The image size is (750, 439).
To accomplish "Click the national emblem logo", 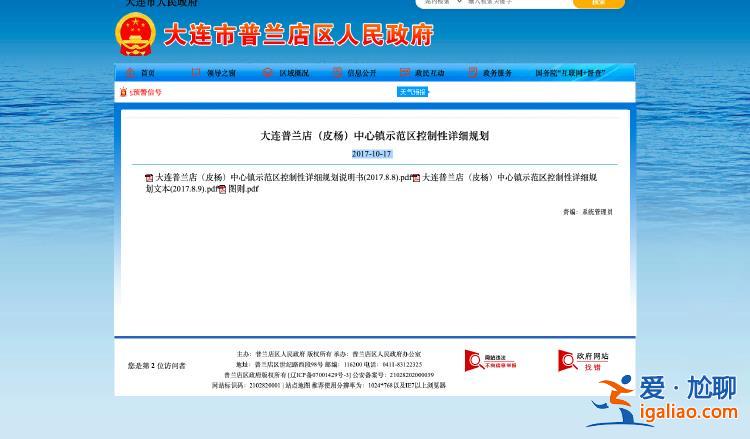I will point(135,34).
